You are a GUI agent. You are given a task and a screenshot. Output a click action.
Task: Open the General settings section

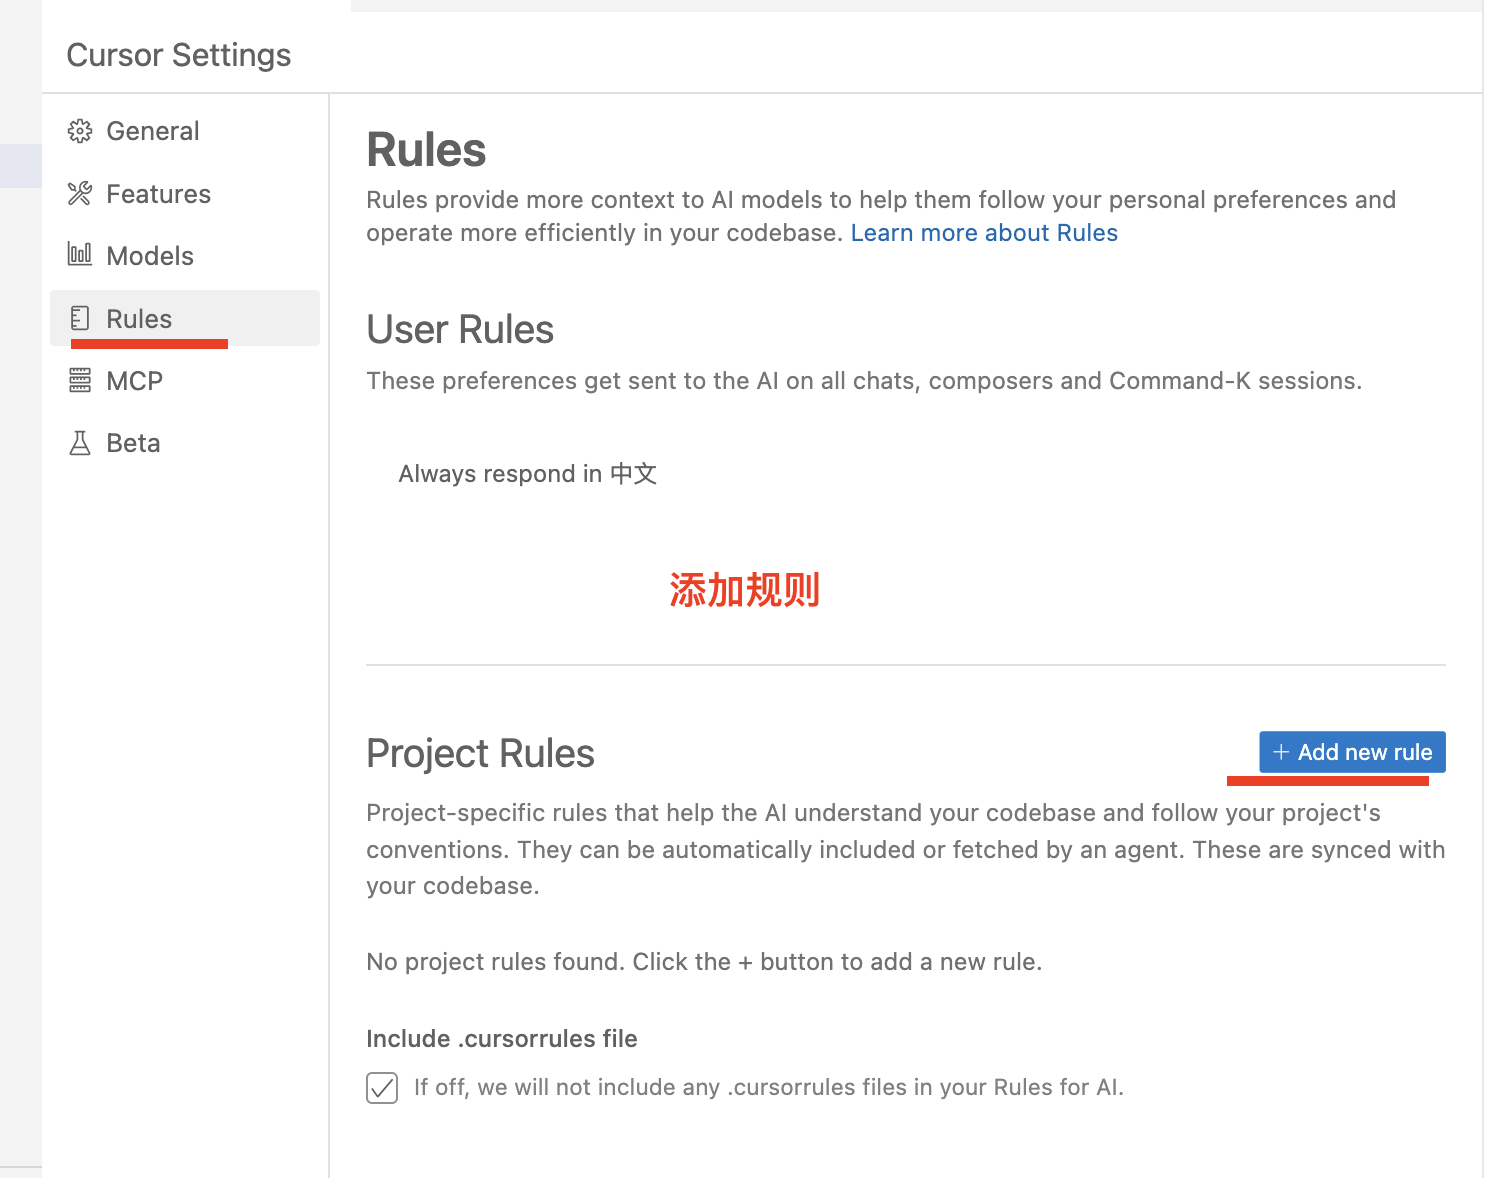click(152, 130)
